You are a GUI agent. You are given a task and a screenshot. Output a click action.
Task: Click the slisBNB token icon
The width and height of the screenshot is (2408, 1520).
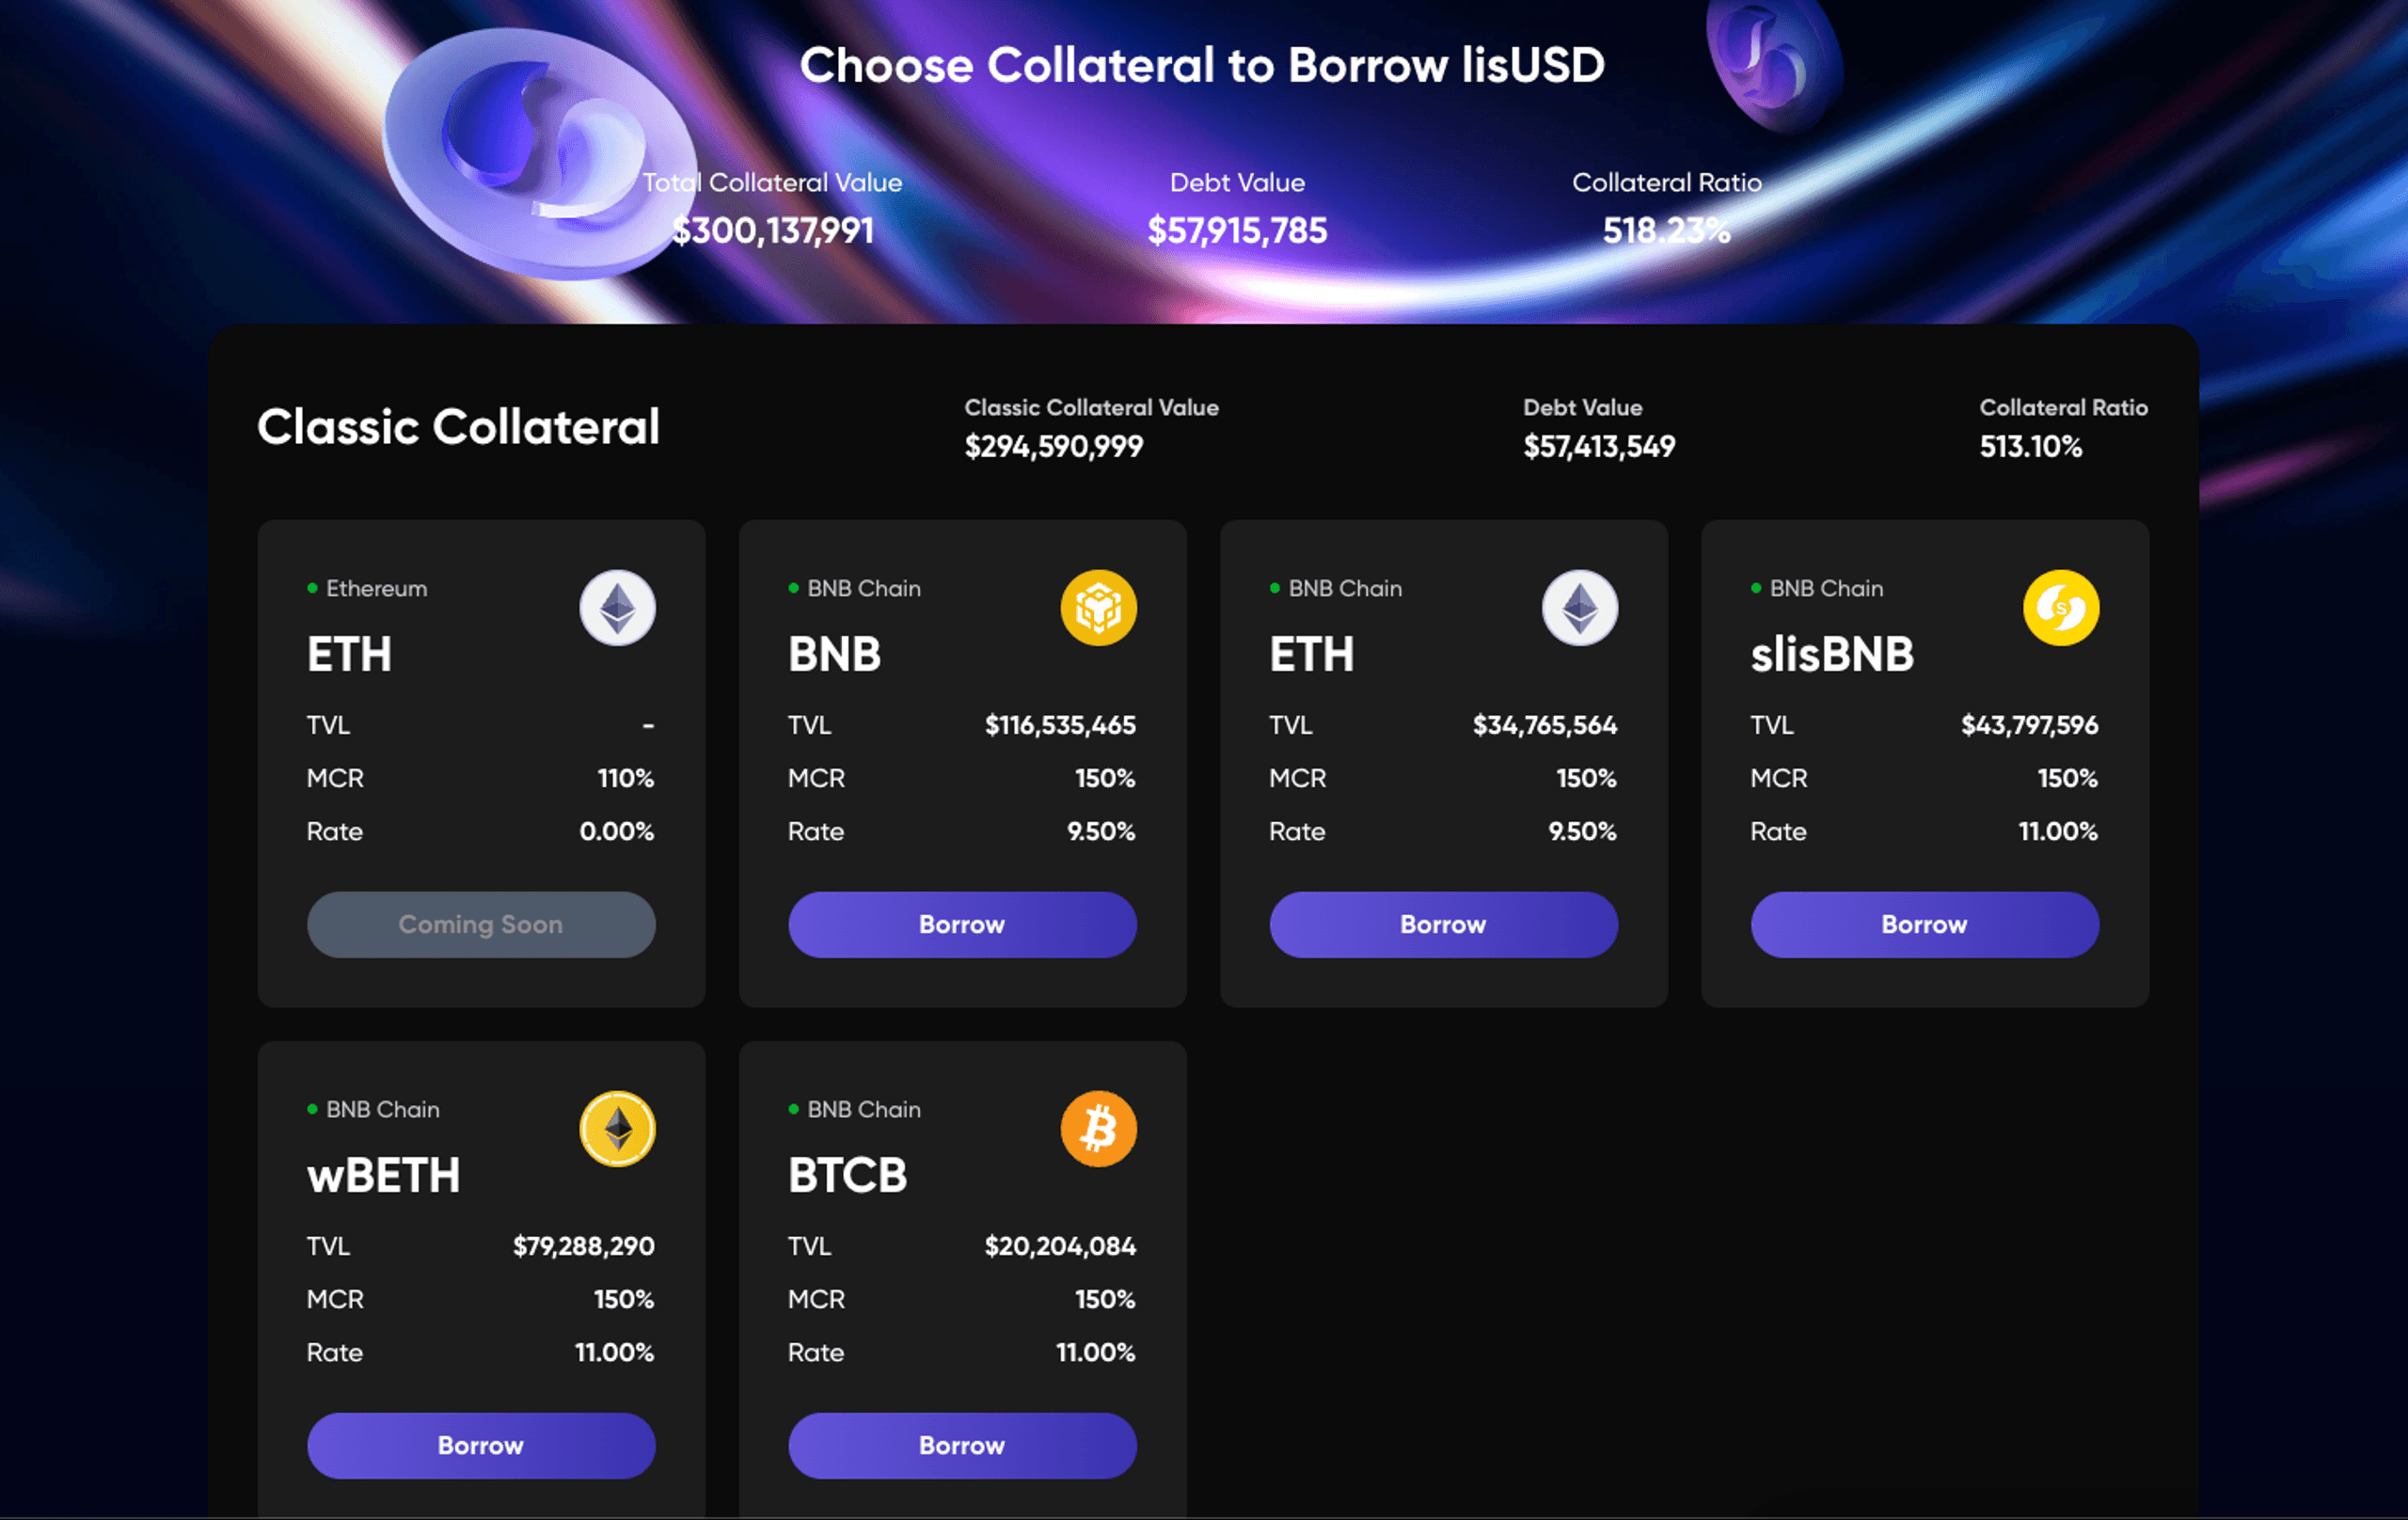[x=2060, y=608]
